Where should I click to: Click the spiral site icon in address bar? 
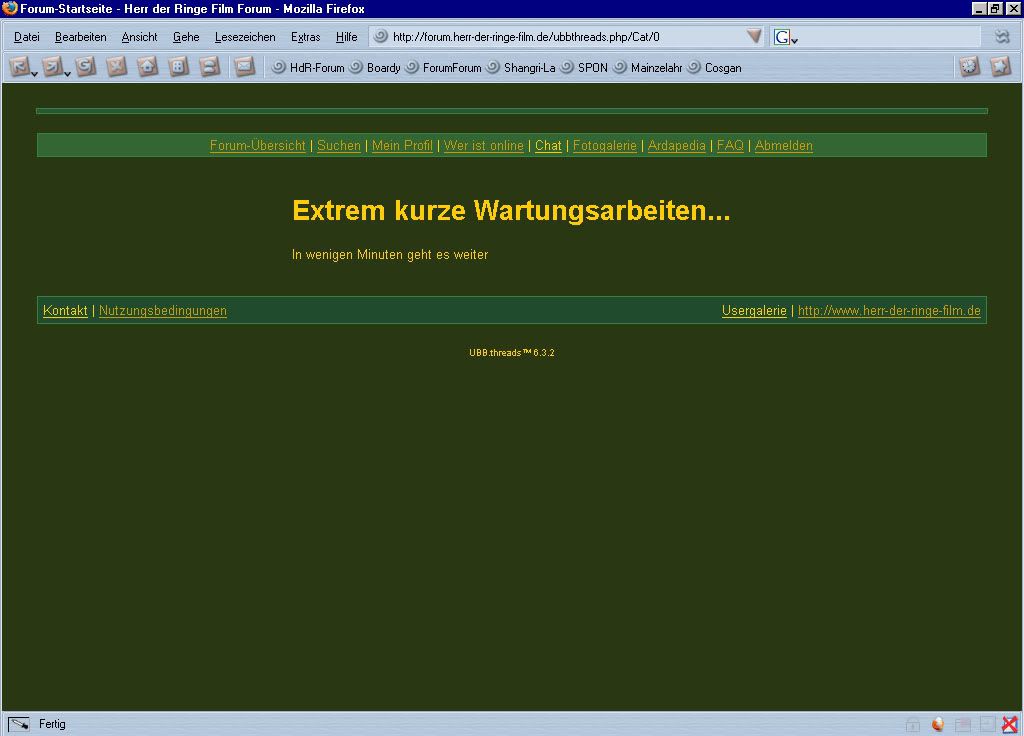(x=381, y=37)
